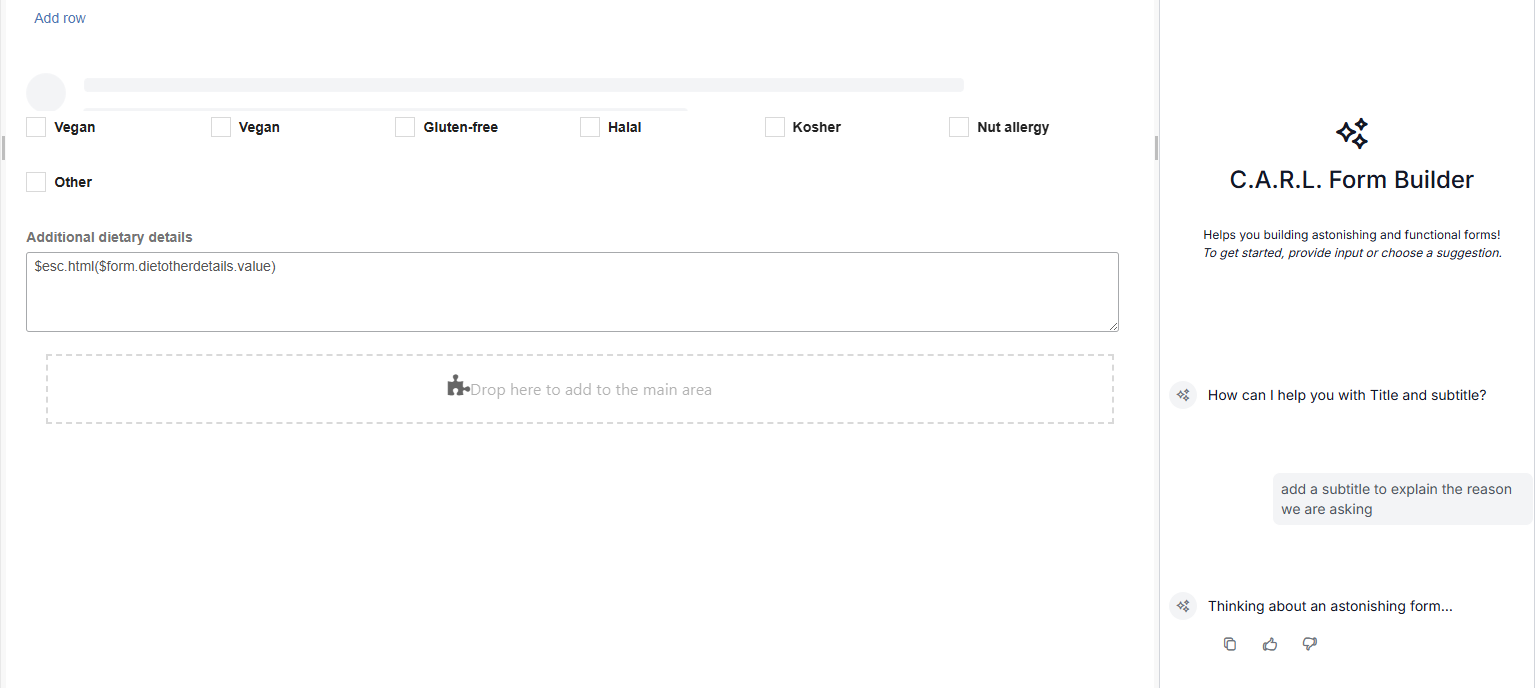Click assistant icon beside 'Thinking about' message
This screenshot has height=688, width=1538.
click(x=1183, y=606)
